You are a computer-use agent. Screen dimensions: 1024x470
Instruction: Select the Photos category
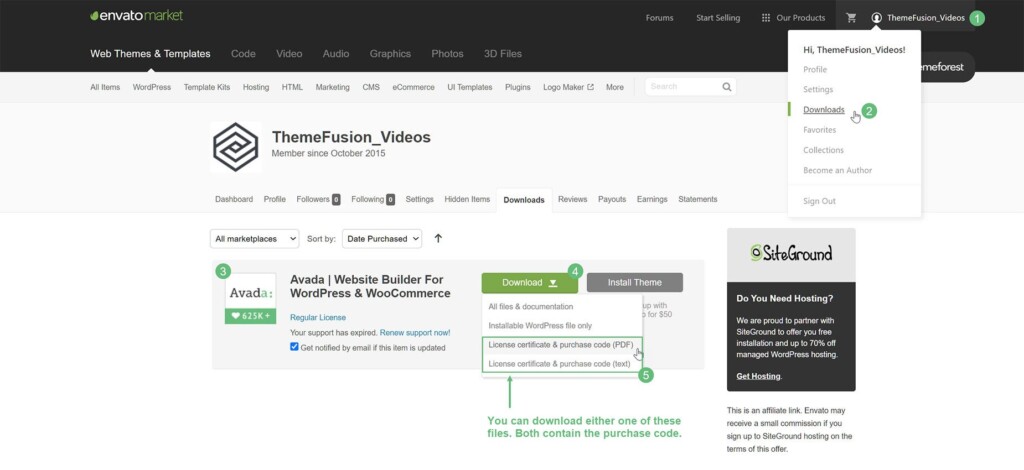pyautogui.click(x=447, y=54)
